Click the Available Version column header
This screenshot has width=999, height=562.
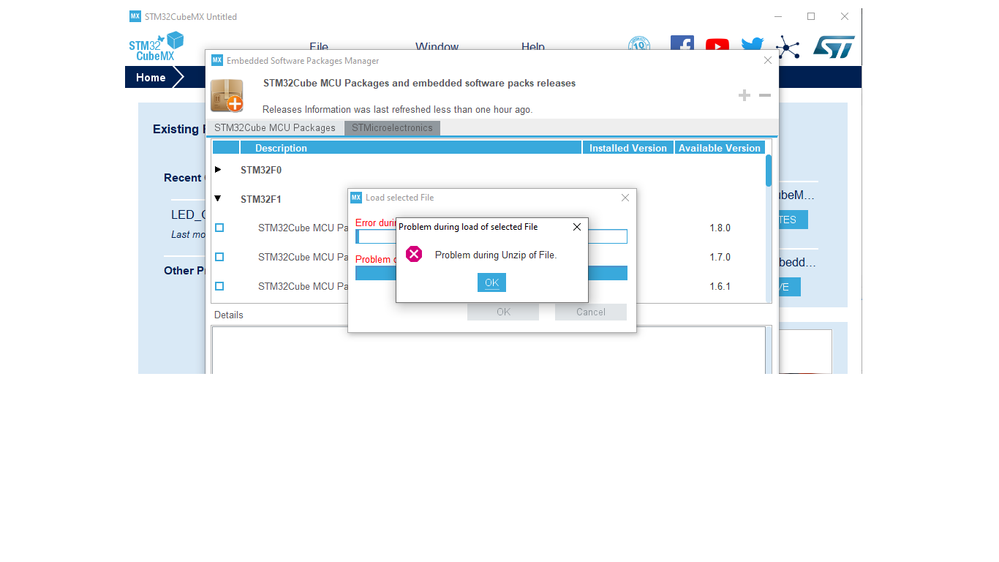[x=719, y=148]
